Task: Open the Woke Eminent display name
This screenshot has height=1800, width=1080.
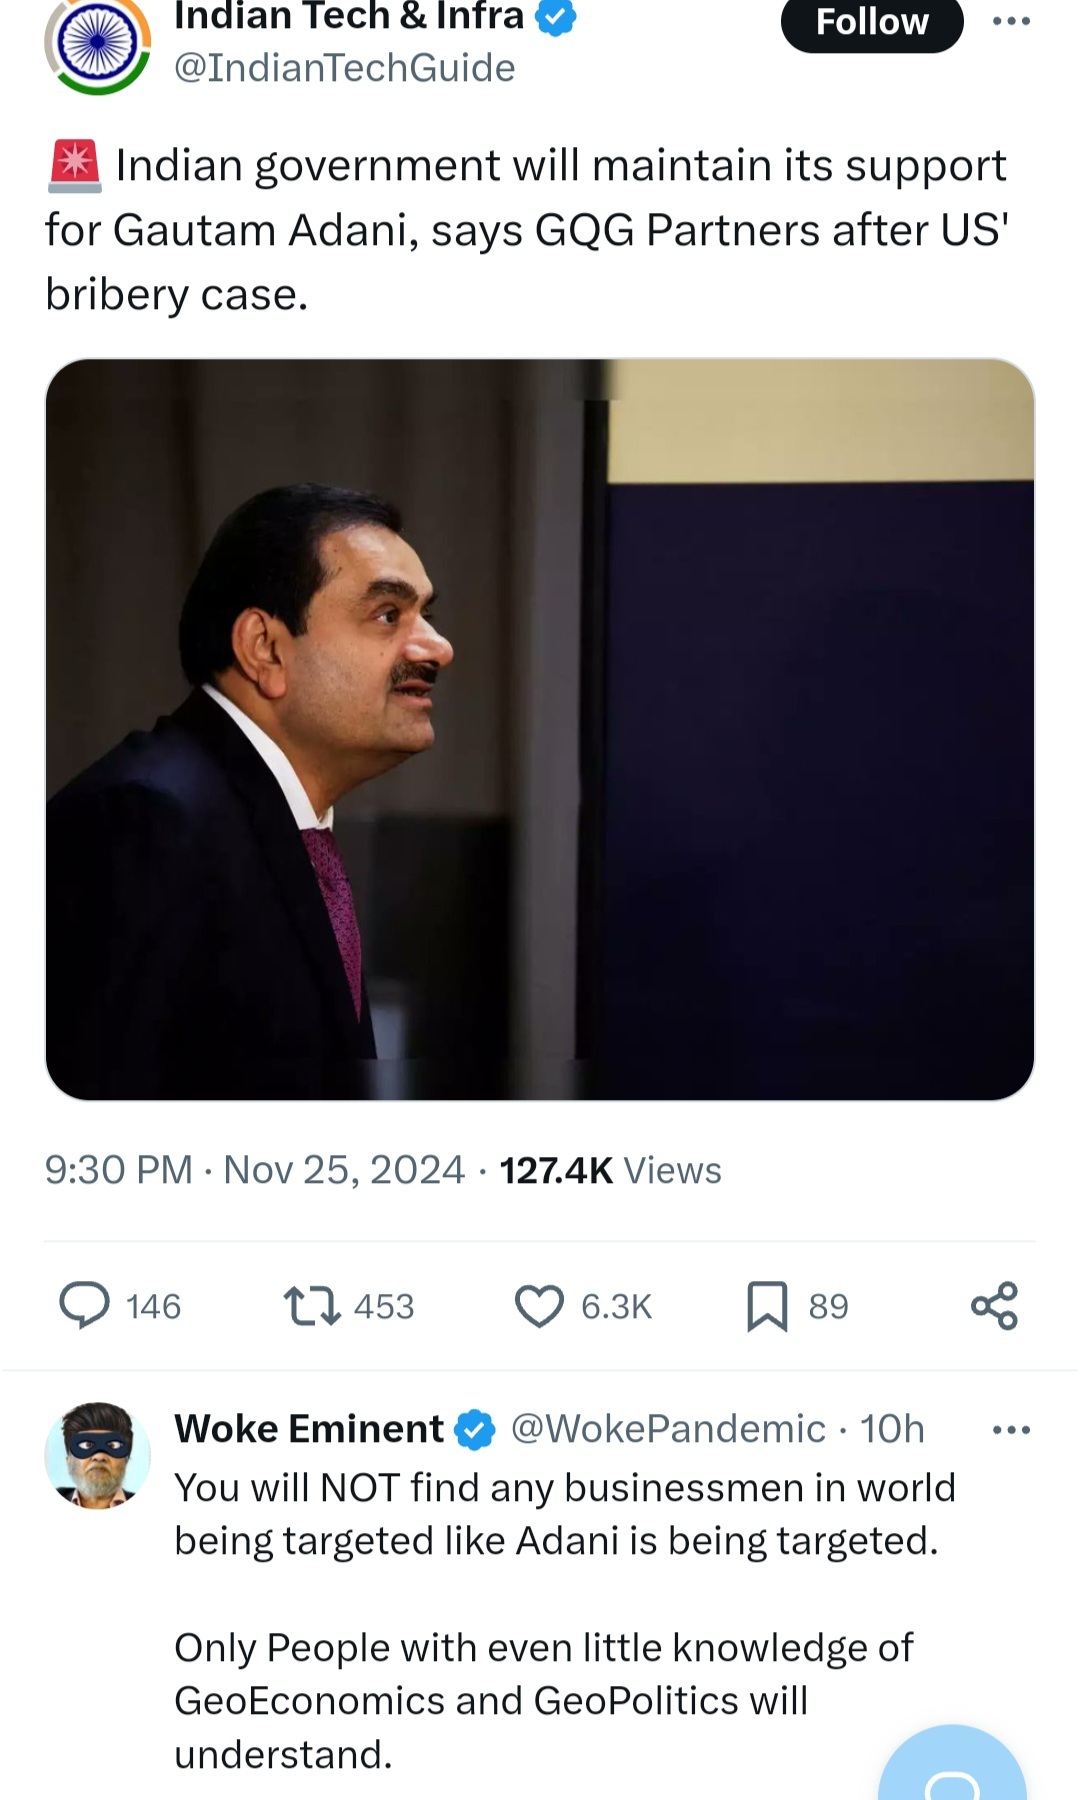Action: point(308,1429)
